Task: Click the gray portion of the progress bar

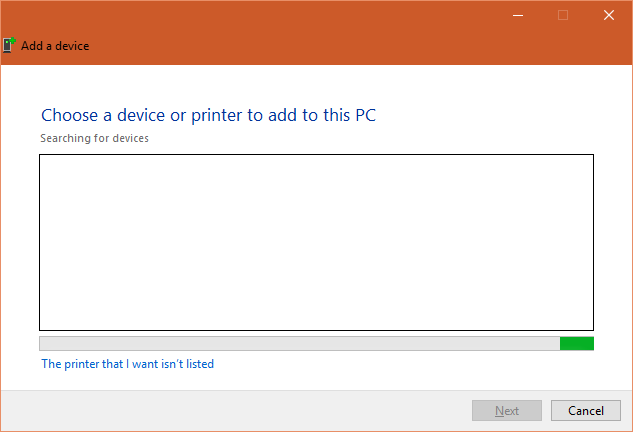Action: click(x=300, y=343)
